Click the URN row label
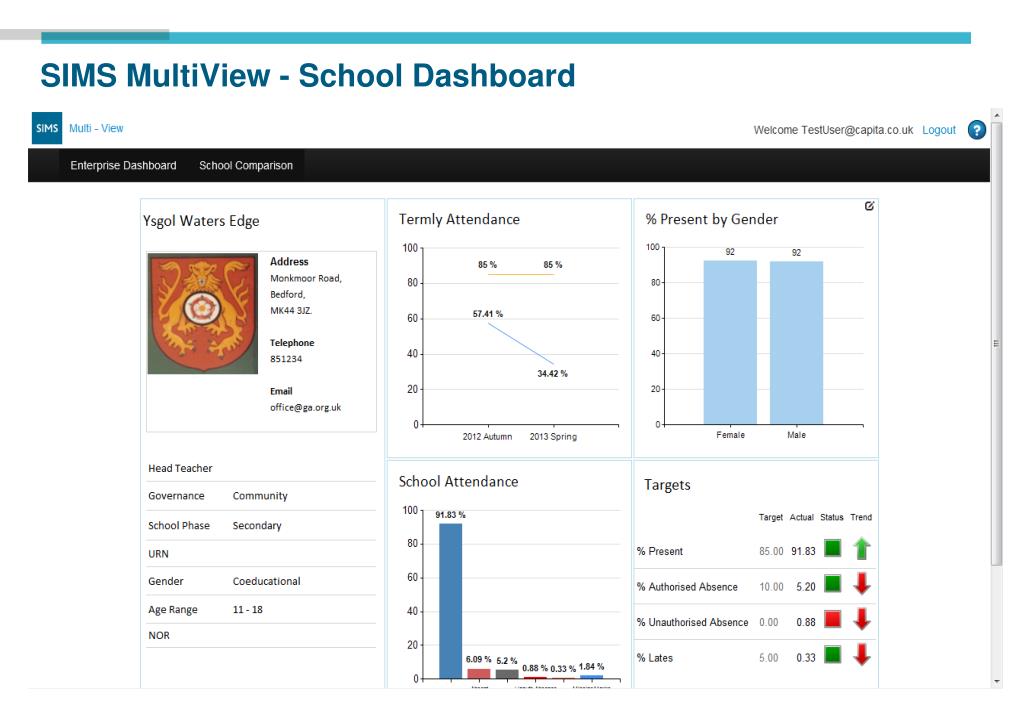Screen dimensions: 1023x708 coord(158,554)
